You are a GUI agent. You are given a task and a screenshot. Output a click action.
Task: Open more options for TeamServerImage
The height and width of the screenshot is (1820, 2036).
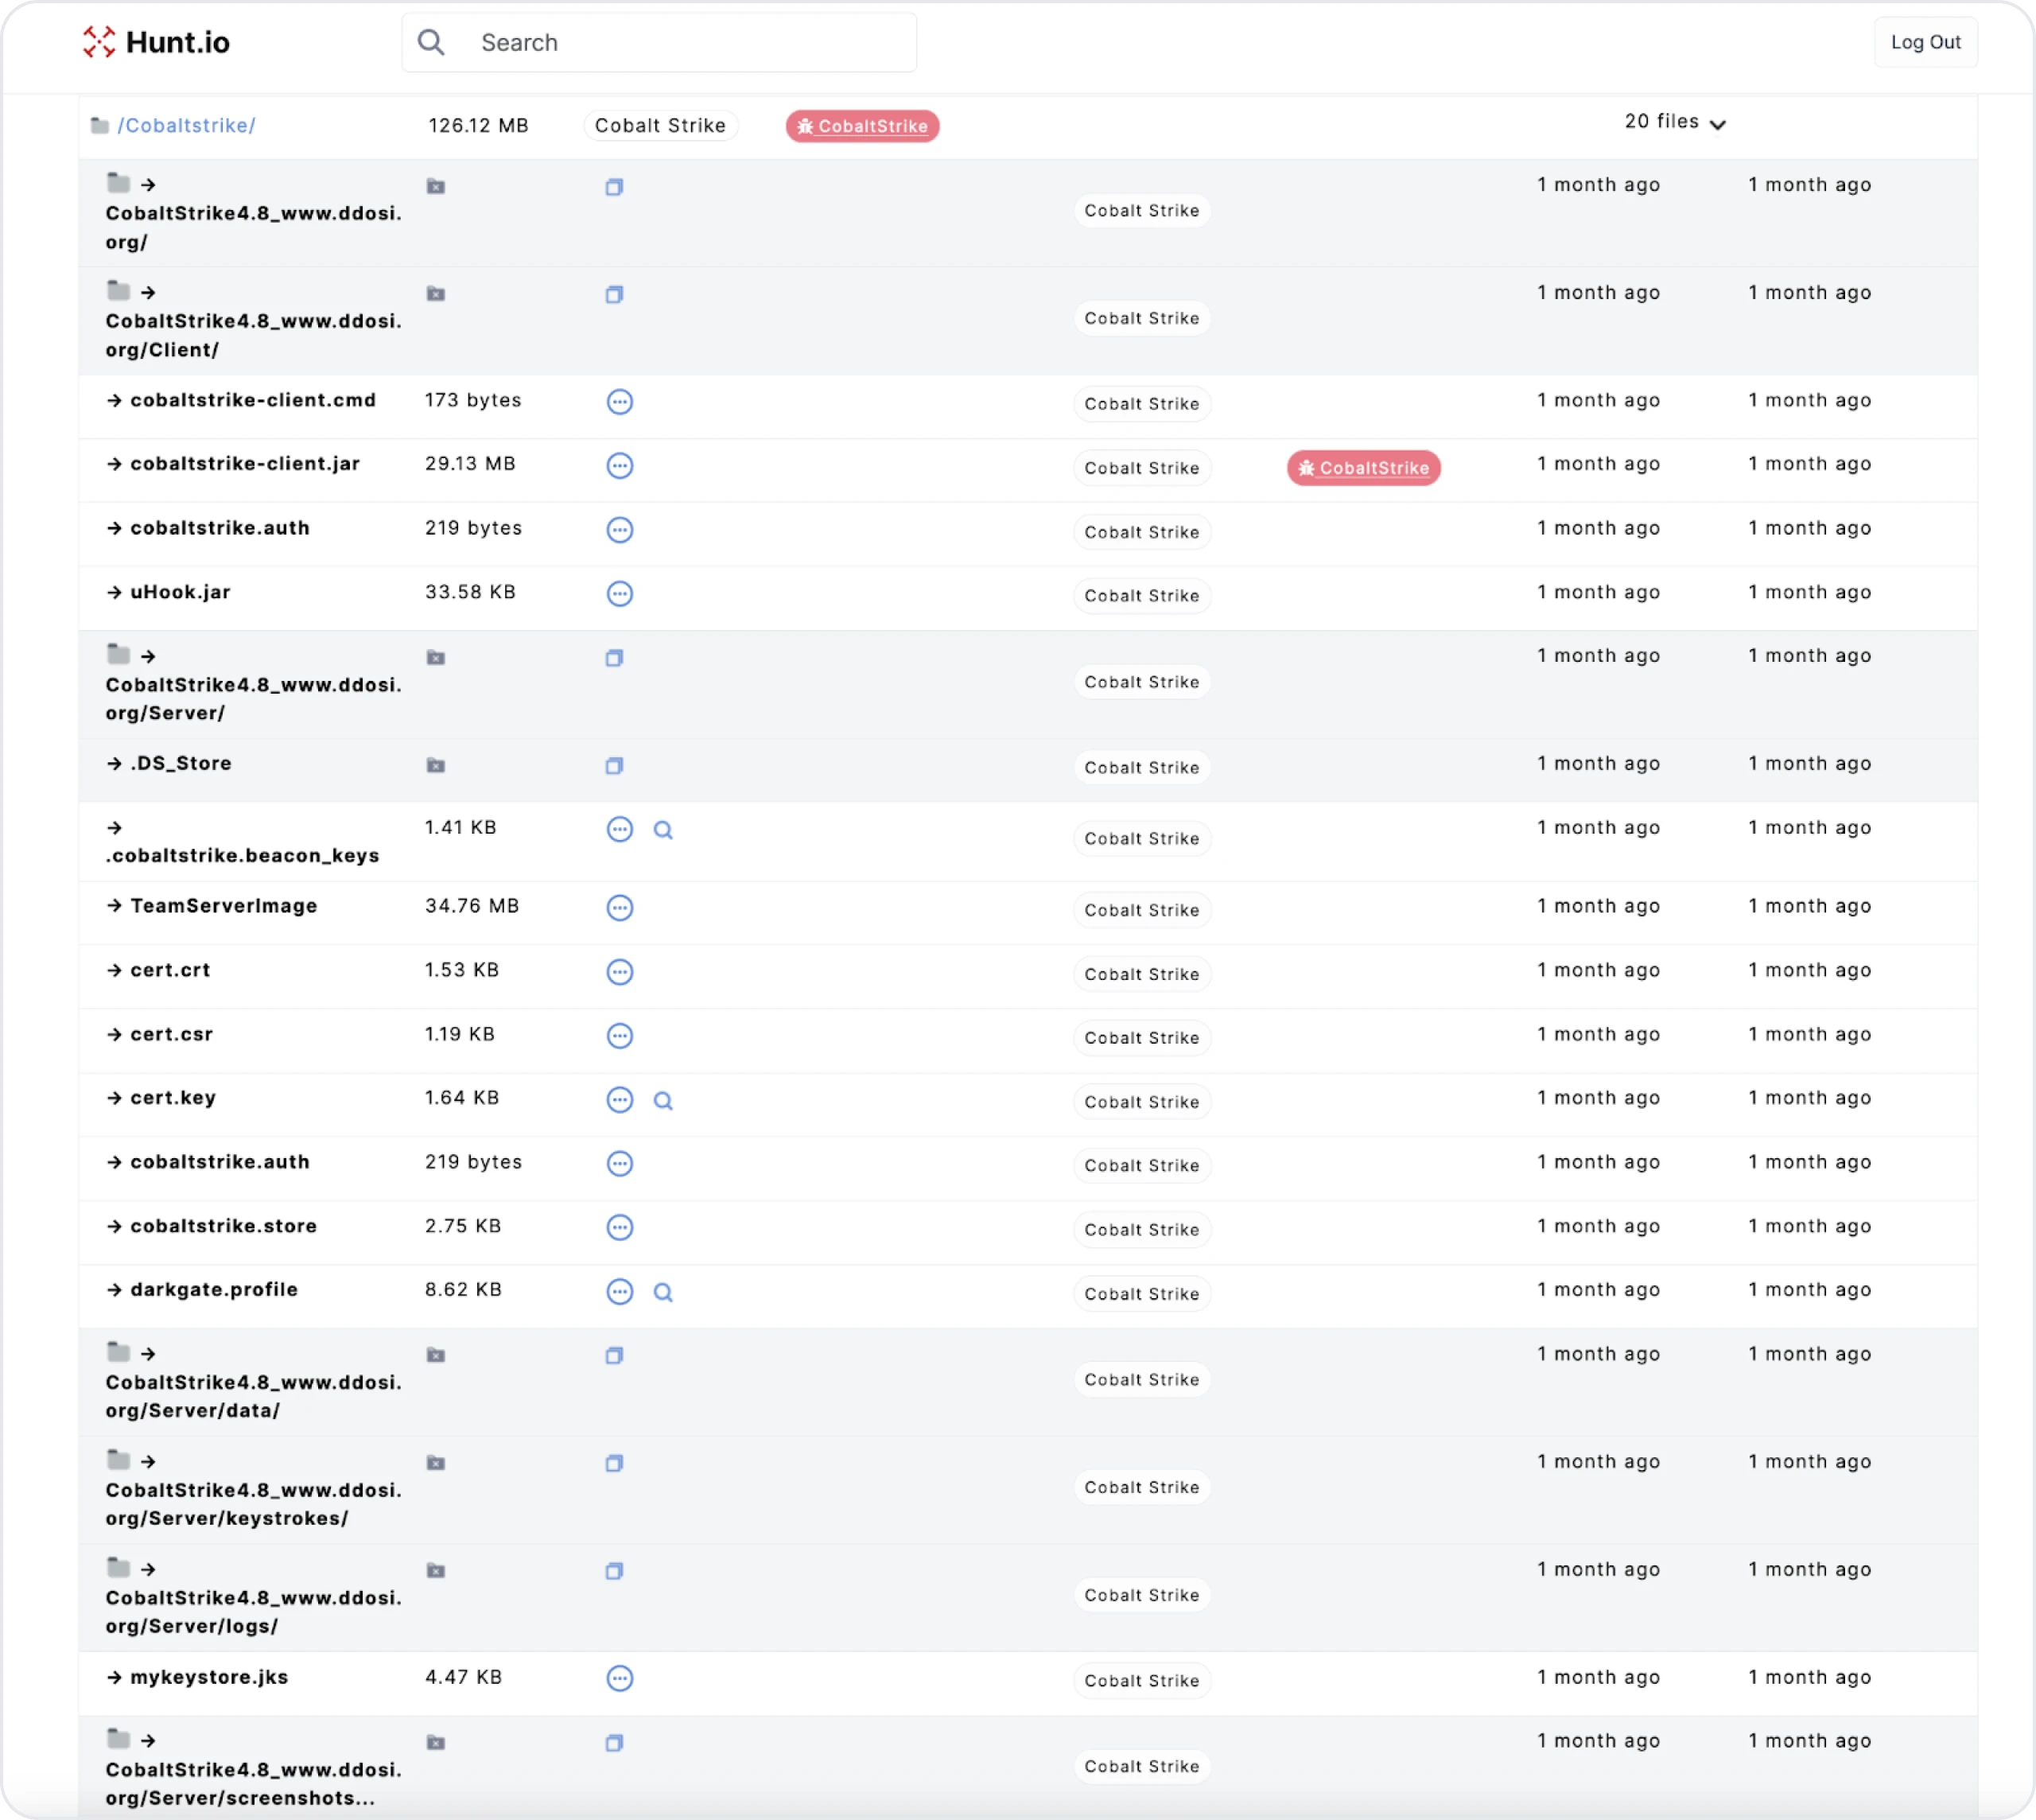tap(619, 908)
